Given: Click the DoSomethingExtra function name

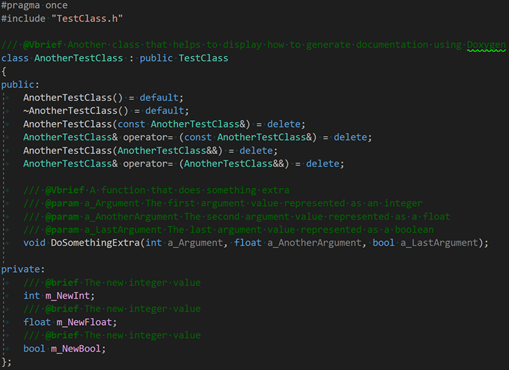Looking at the screenshot, I should tap(95, 243).
